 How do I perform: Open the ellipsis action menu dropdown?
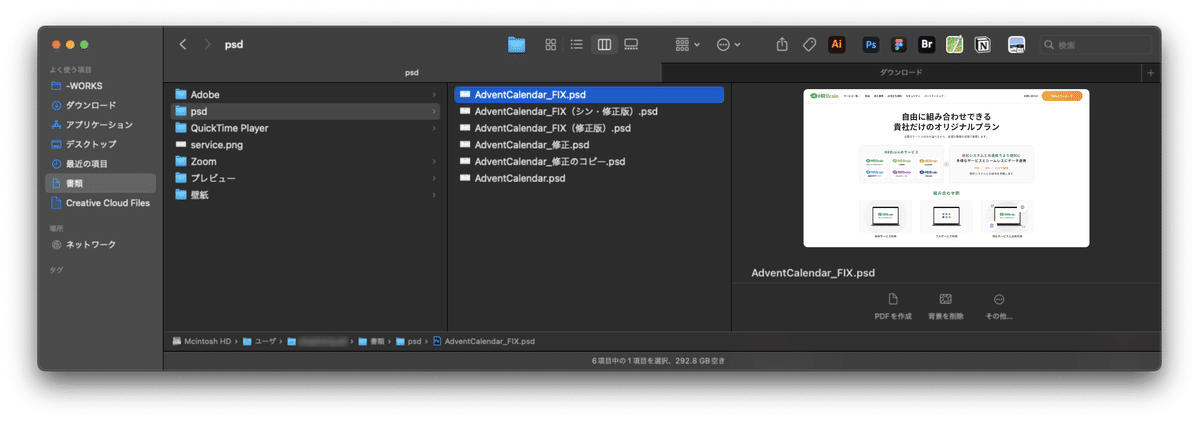[729, 44]
